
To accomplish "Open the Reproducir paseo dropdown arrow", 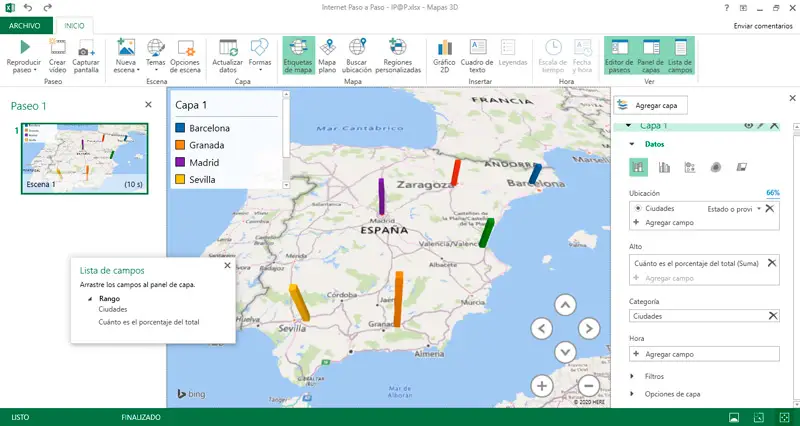I will coord(35,71).
